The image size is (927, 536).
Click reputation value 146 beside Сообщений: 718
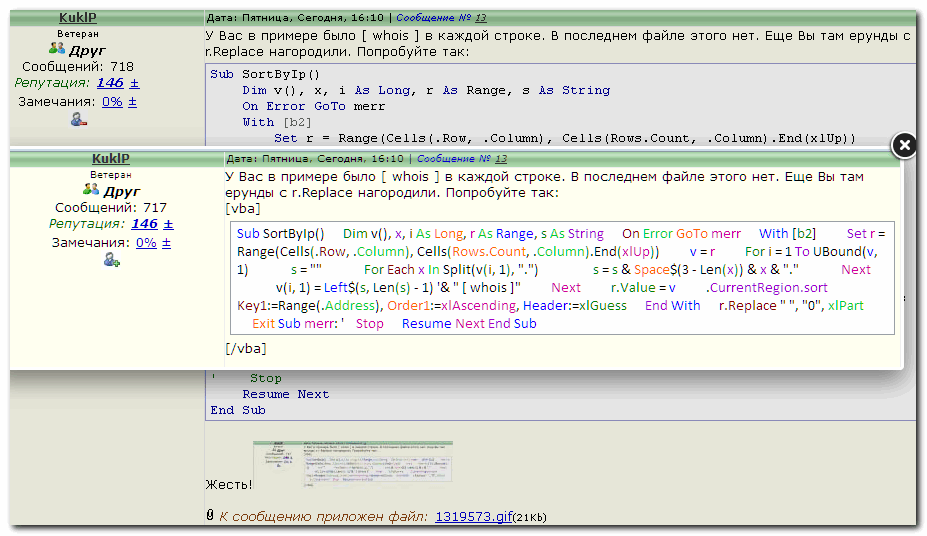(x=110, y=83)
